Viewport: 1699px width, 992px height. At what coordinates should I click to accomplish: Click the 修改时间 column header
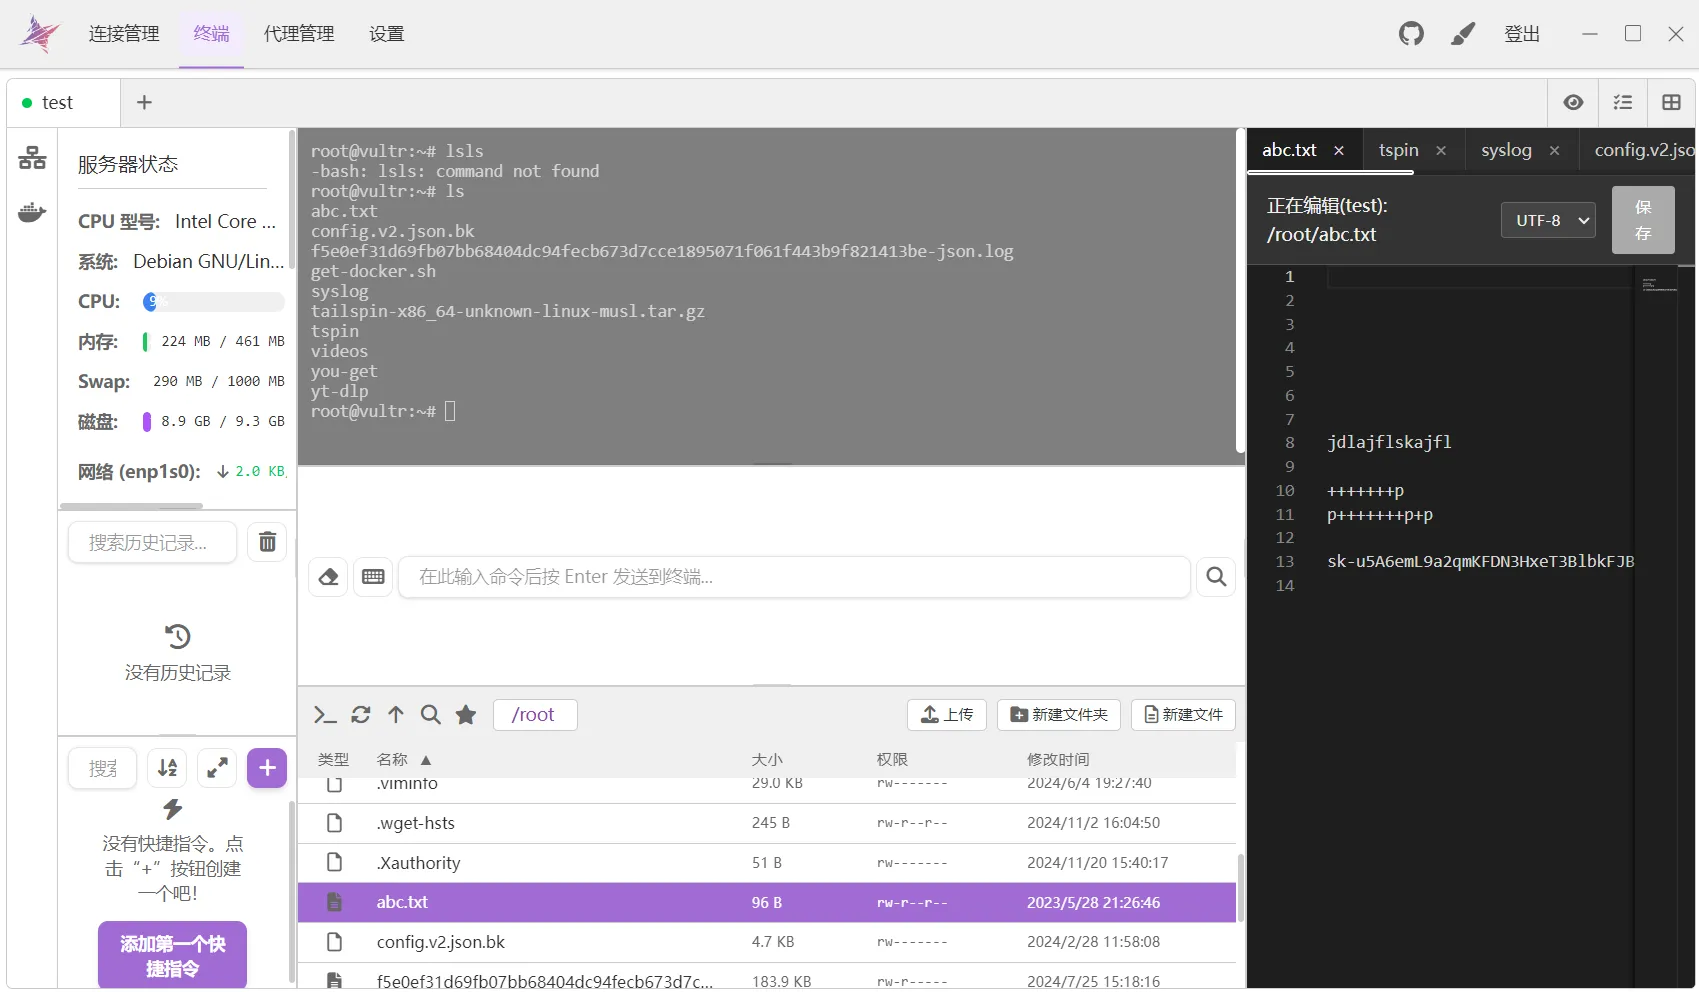click(x=1058, y=760)
